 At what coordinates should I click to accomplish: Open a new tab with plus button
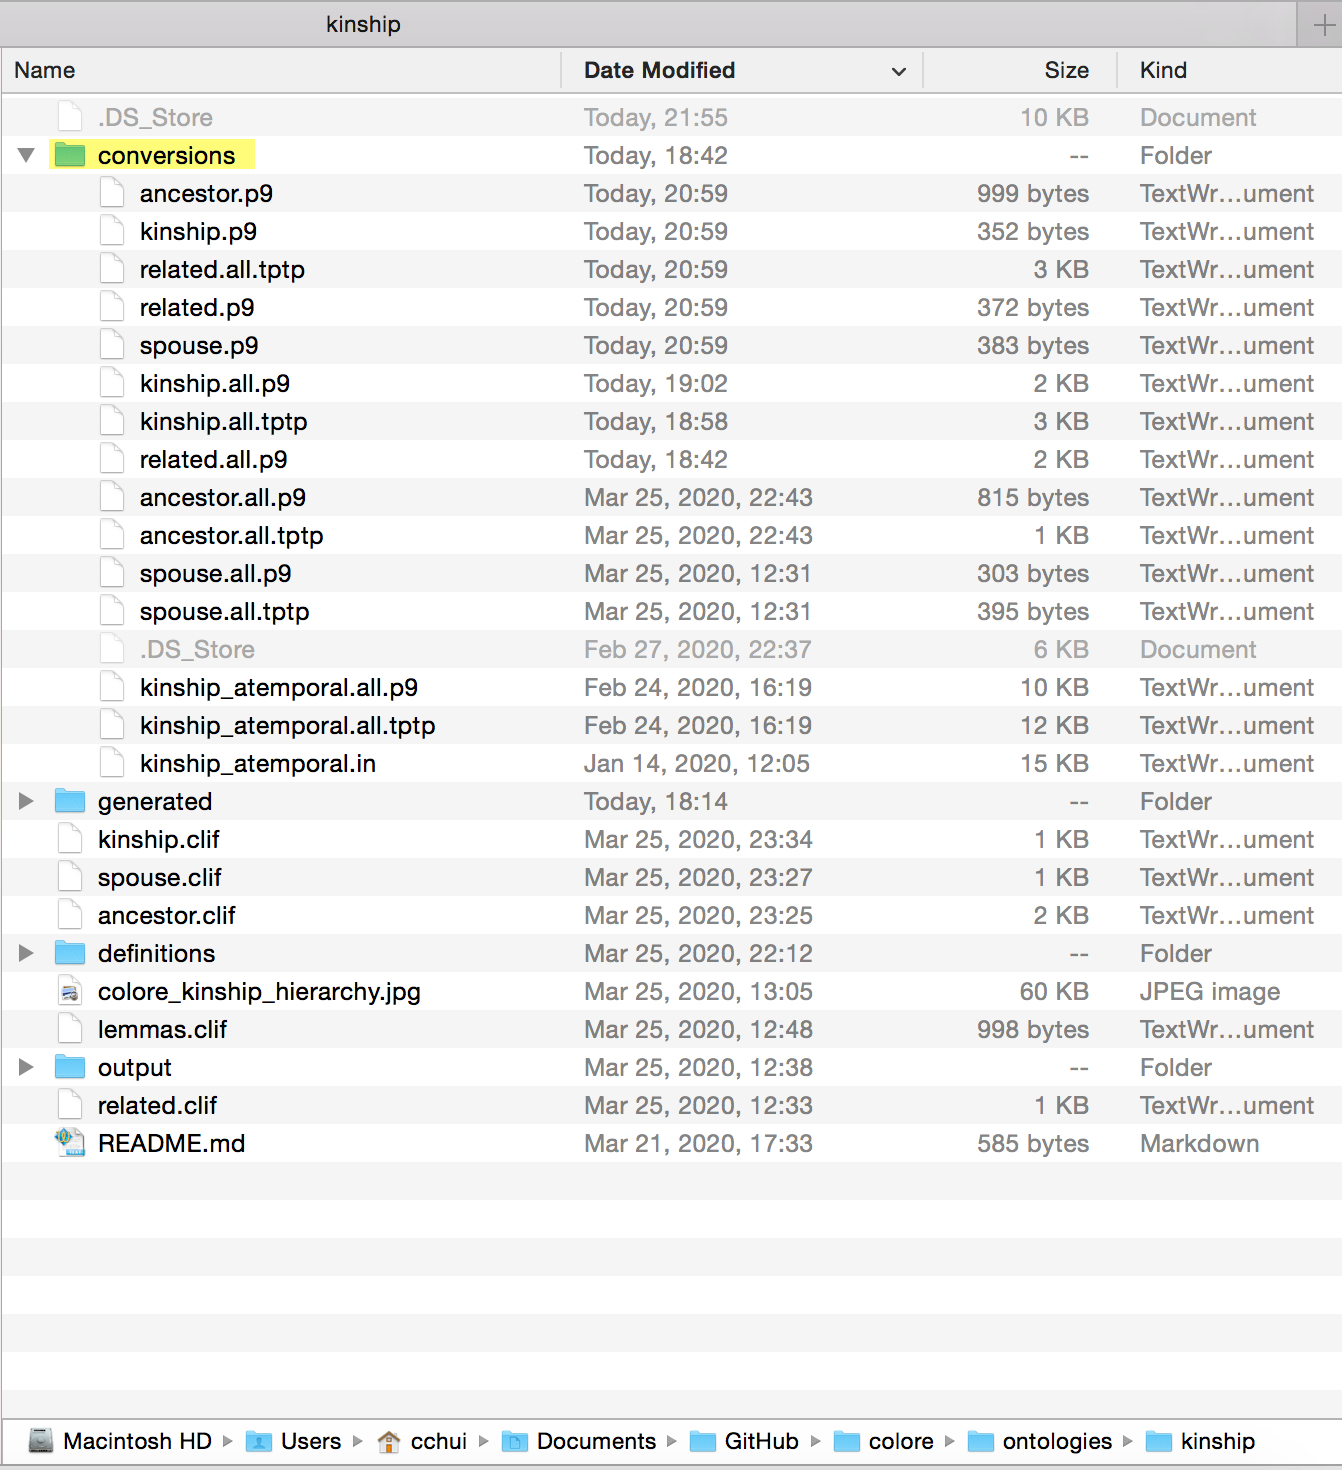point(1322,25)
